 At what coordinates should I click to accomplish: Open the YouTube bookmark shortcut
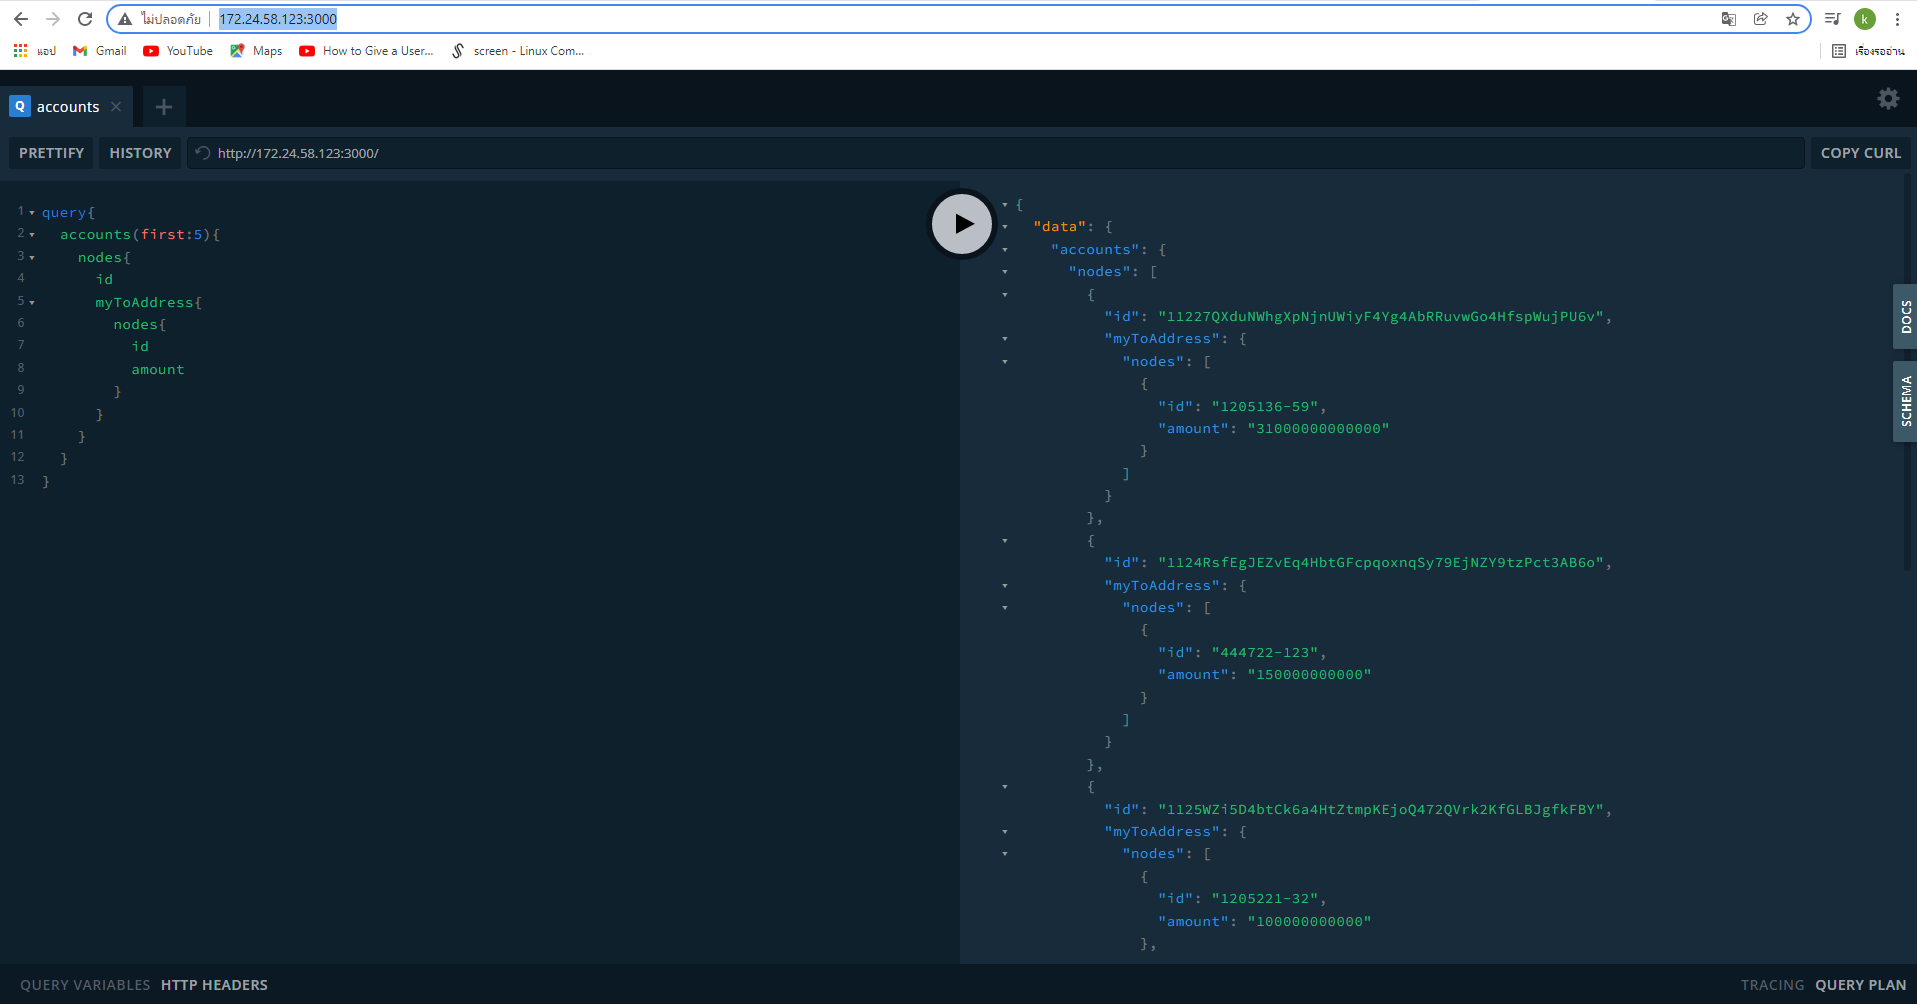(x=177, y=50)
